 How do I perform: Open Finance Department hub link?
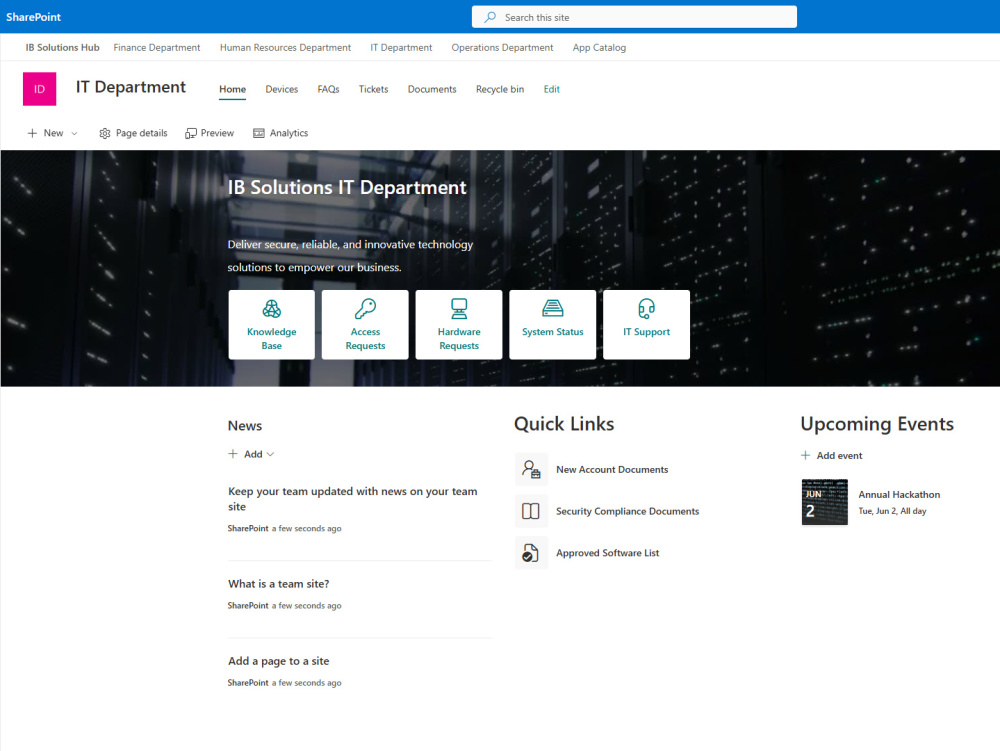[157, 48]
